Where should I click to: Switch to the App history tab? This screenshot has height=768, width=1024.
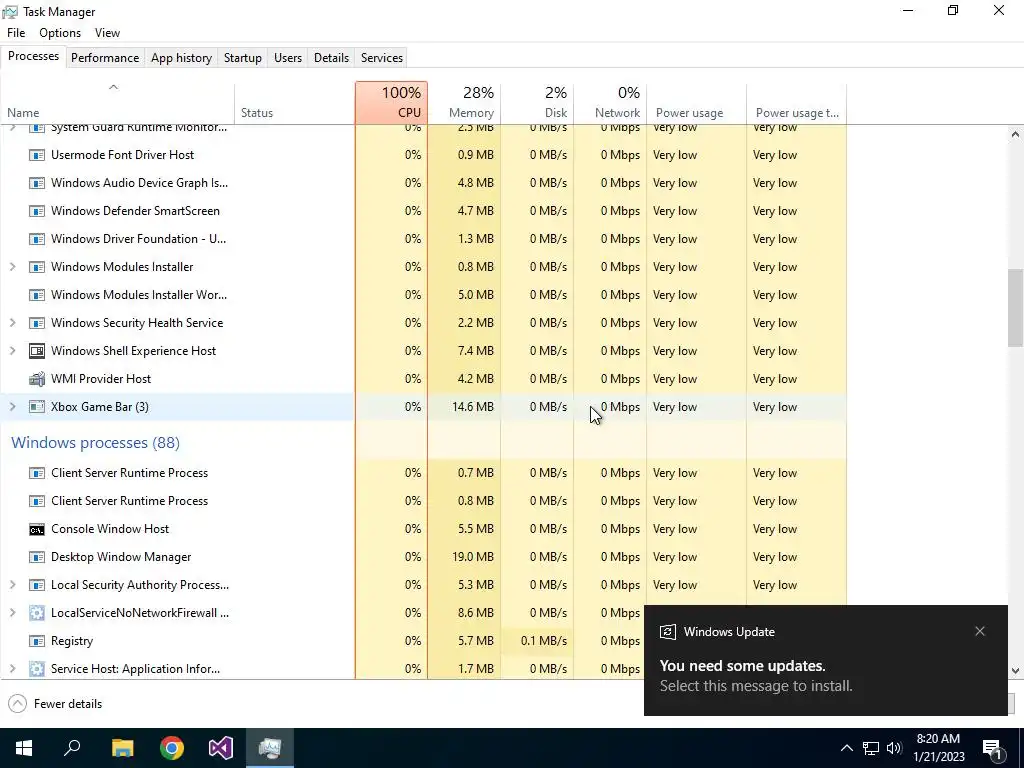pyautogui.click(x=182, y=57)
